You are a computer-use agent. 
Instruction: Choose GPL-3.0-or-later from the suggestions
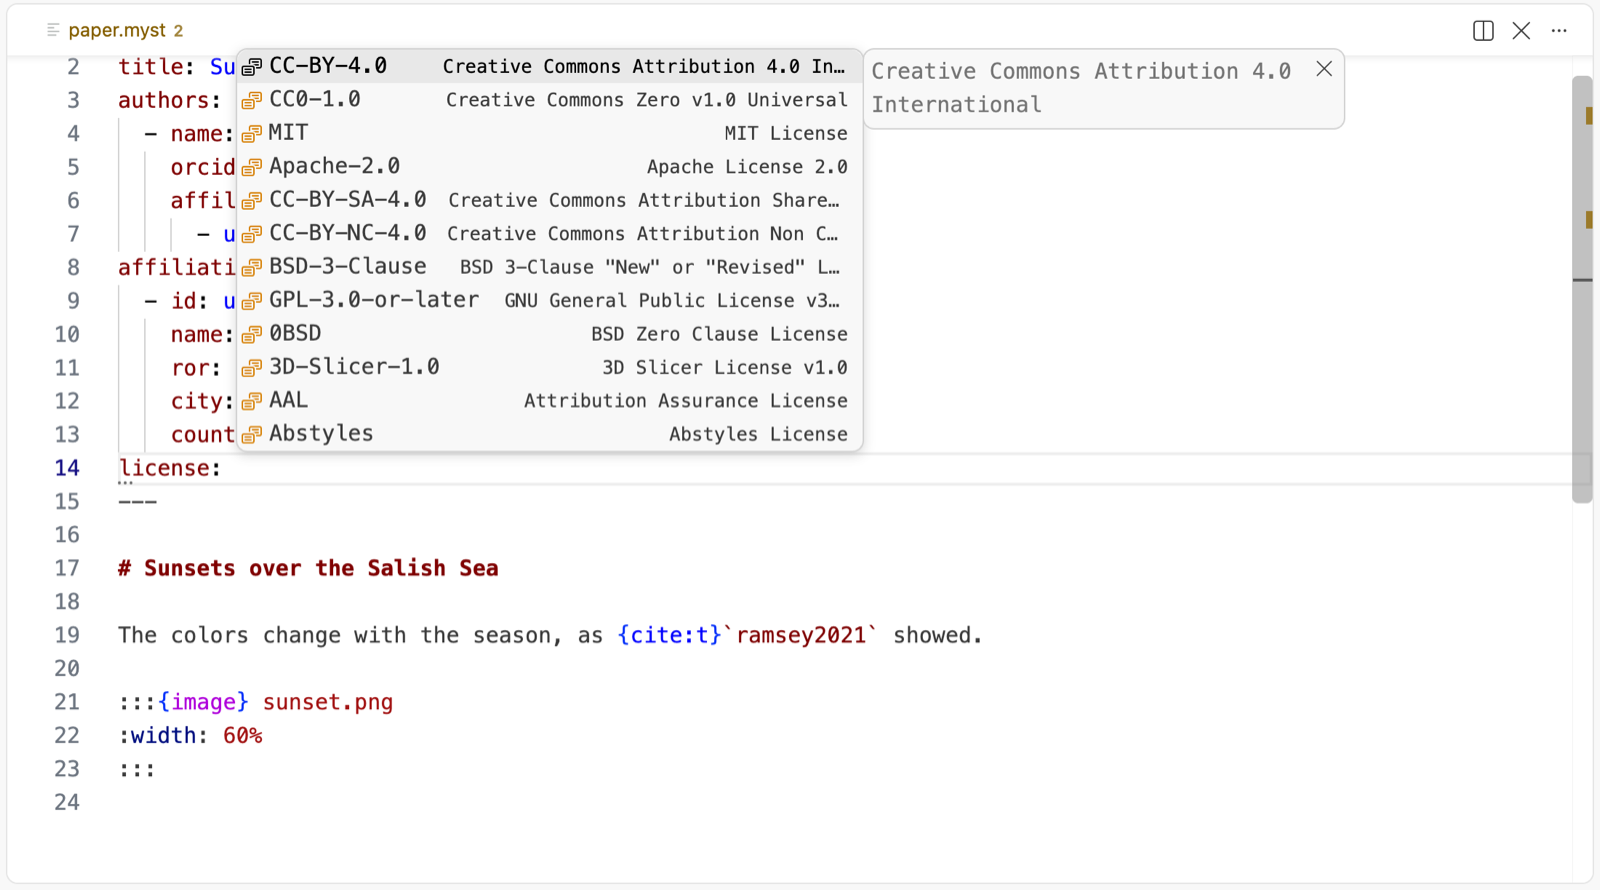(549, 300)
